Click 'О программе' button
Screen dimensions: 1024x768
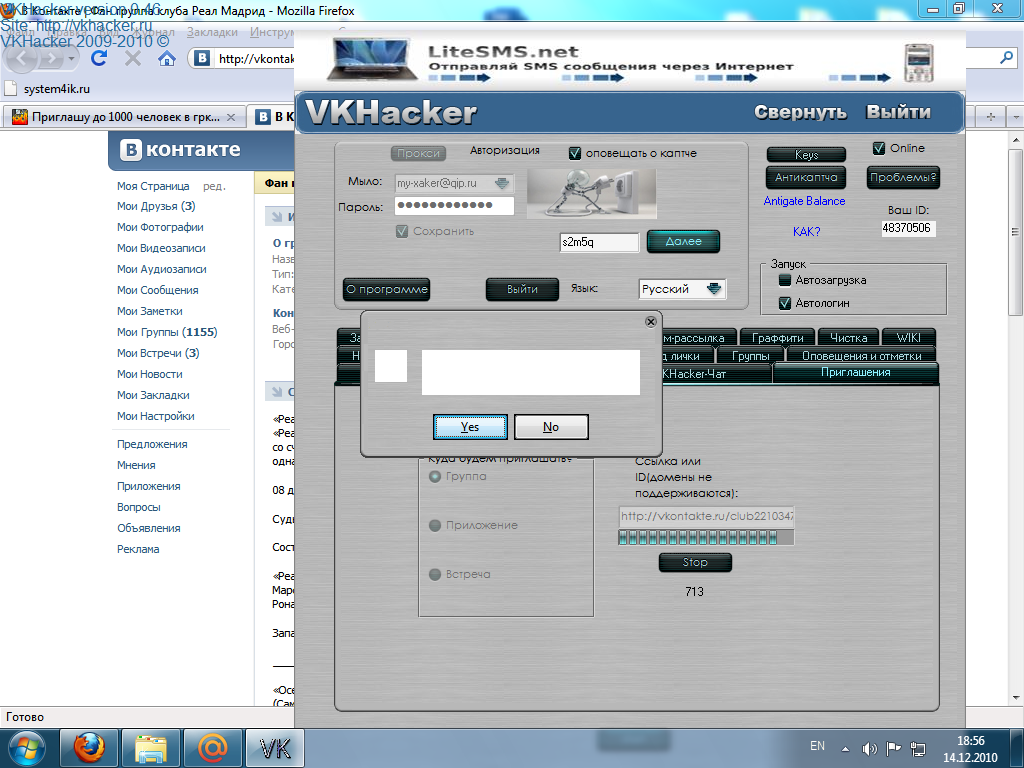click(387, 289)
